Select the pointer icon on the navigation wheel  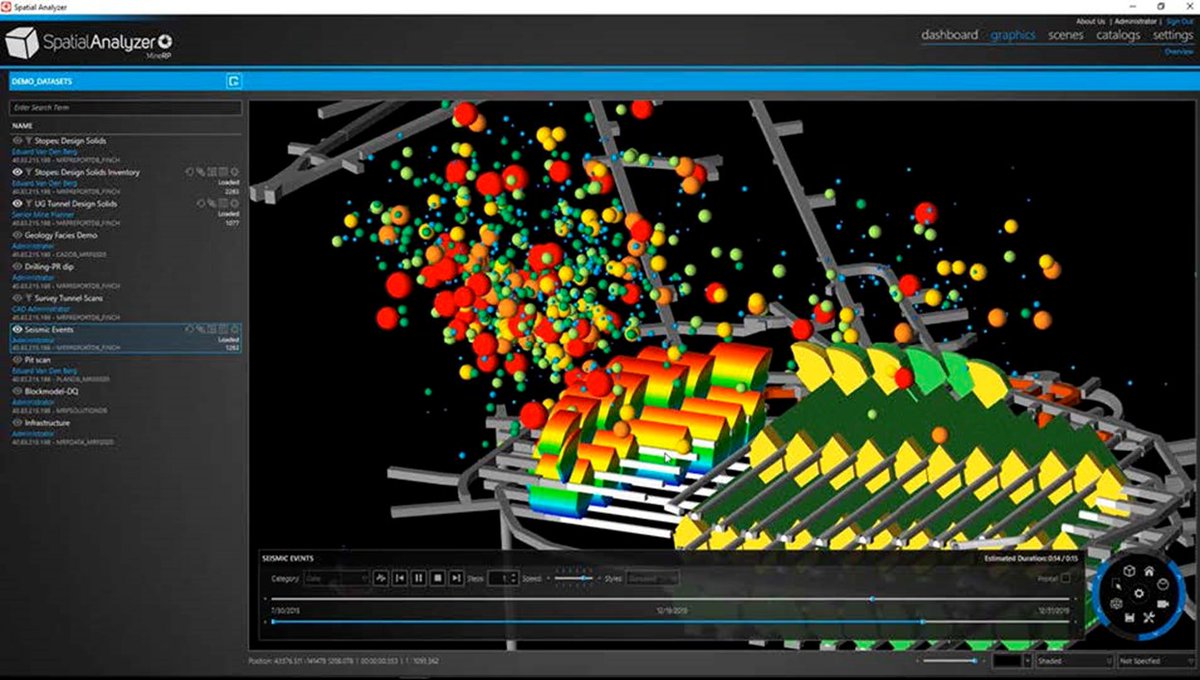(1117, 583)
